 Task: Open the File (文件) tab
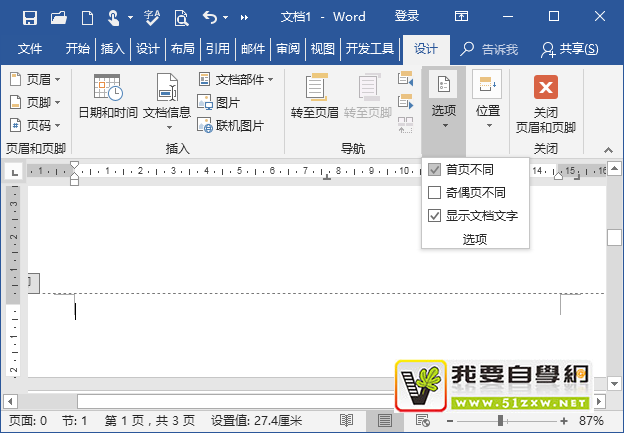coord(30,49)
